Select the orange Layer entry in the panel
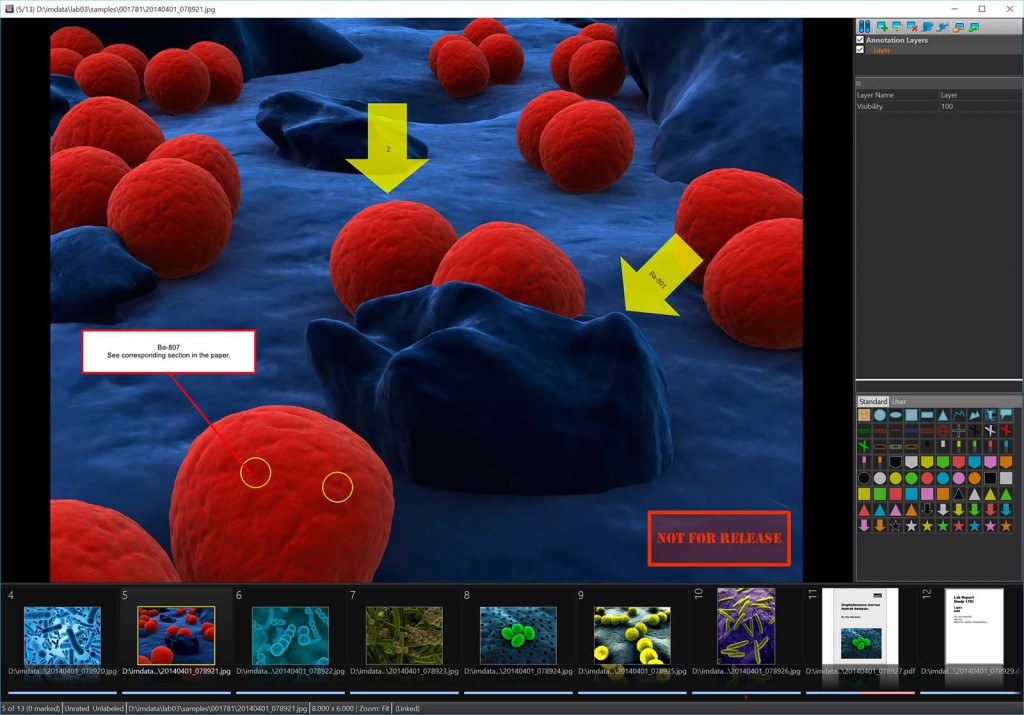The width and height of the screenshot is (1024, 715). pyautogui.click(x=881, y=50)
